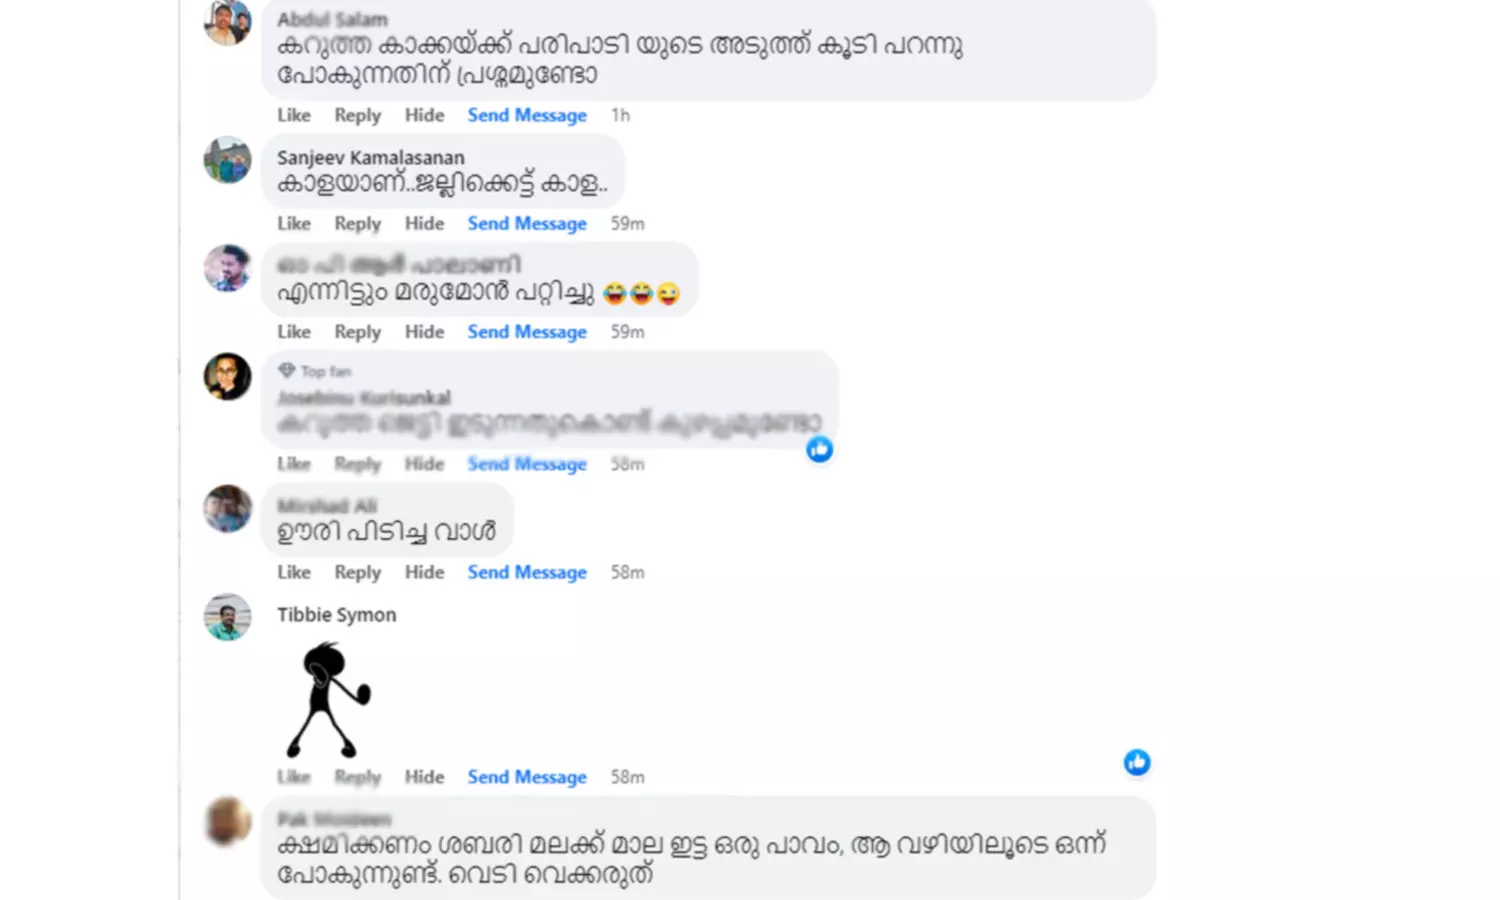Like Sanjeev Kamalasanan's comment

(294, 224)
